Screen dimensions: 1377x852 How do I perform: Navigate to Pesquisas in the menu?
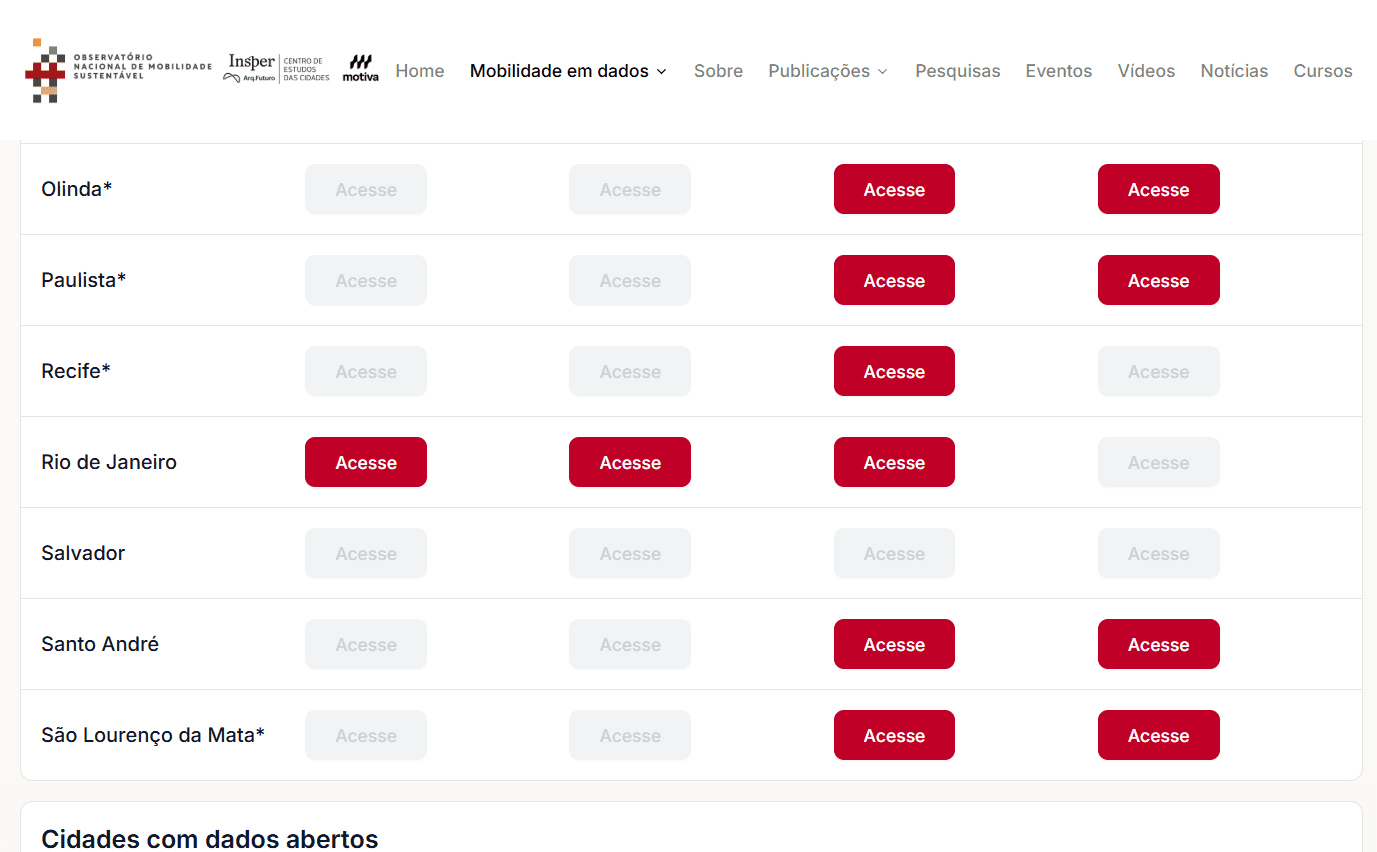pos(957,71)
